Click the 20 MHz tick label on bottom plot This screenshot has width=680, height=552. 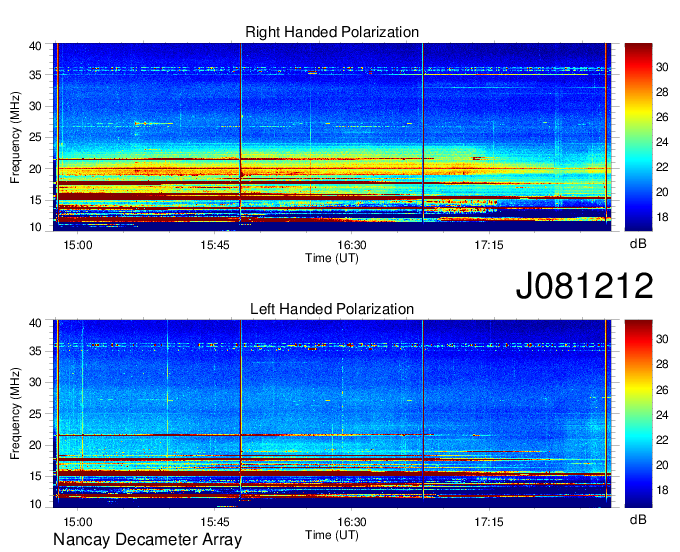tap(35, 445)
